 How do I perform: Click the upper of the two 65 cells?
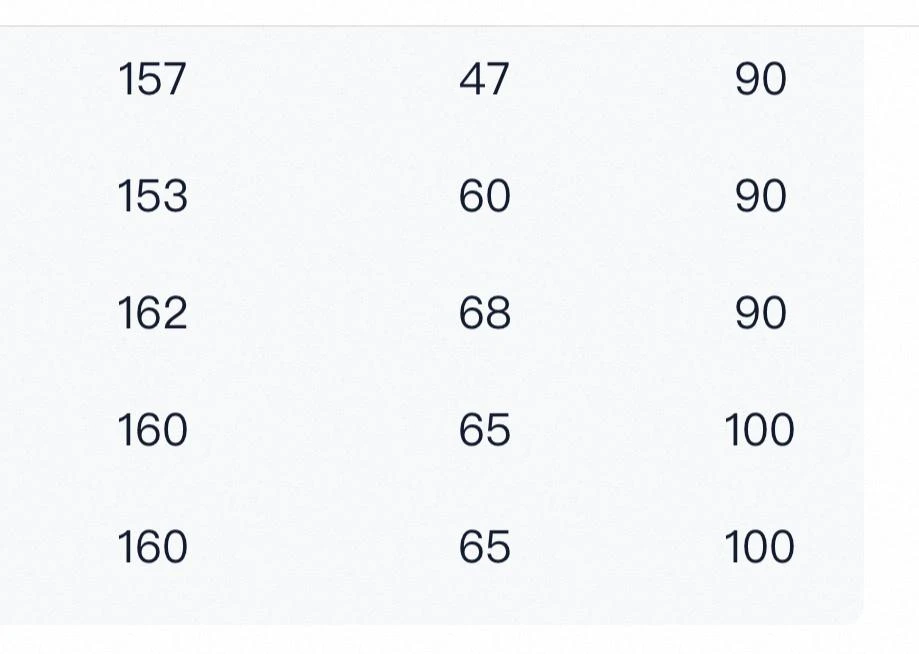click(x=484, y=430)
